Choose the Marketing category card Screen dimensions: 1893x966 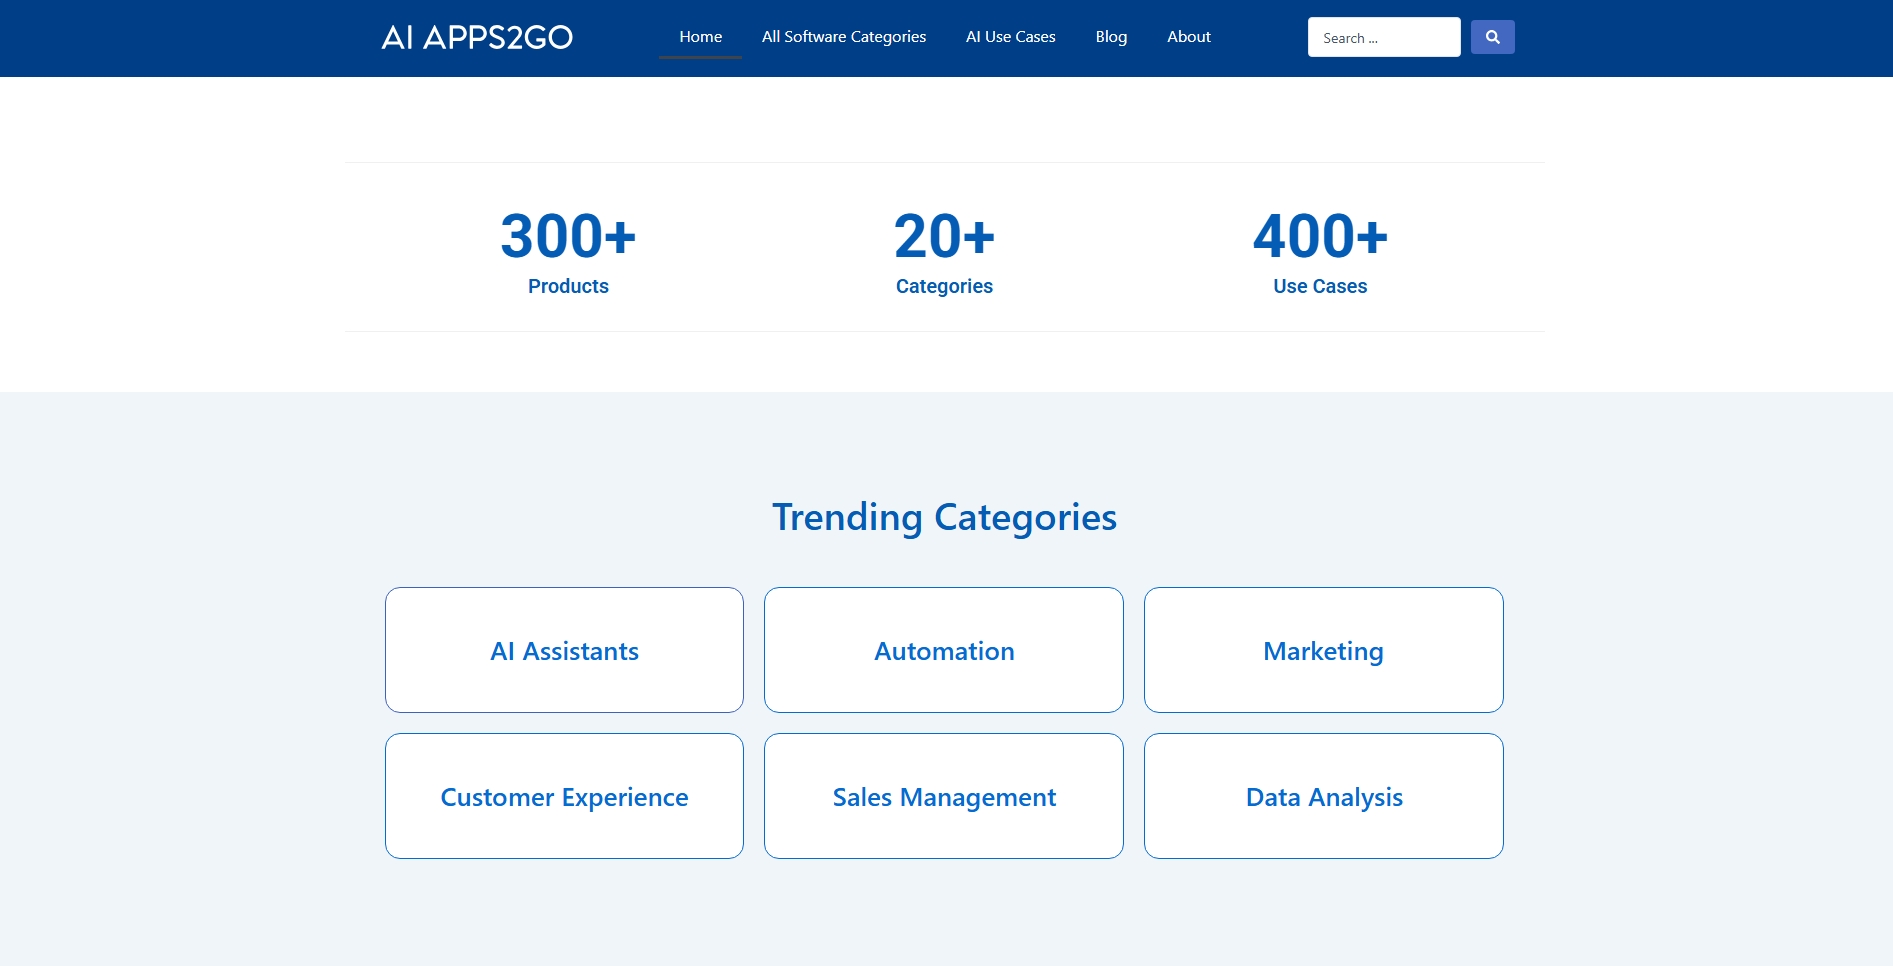click(x=1323, y=650)
